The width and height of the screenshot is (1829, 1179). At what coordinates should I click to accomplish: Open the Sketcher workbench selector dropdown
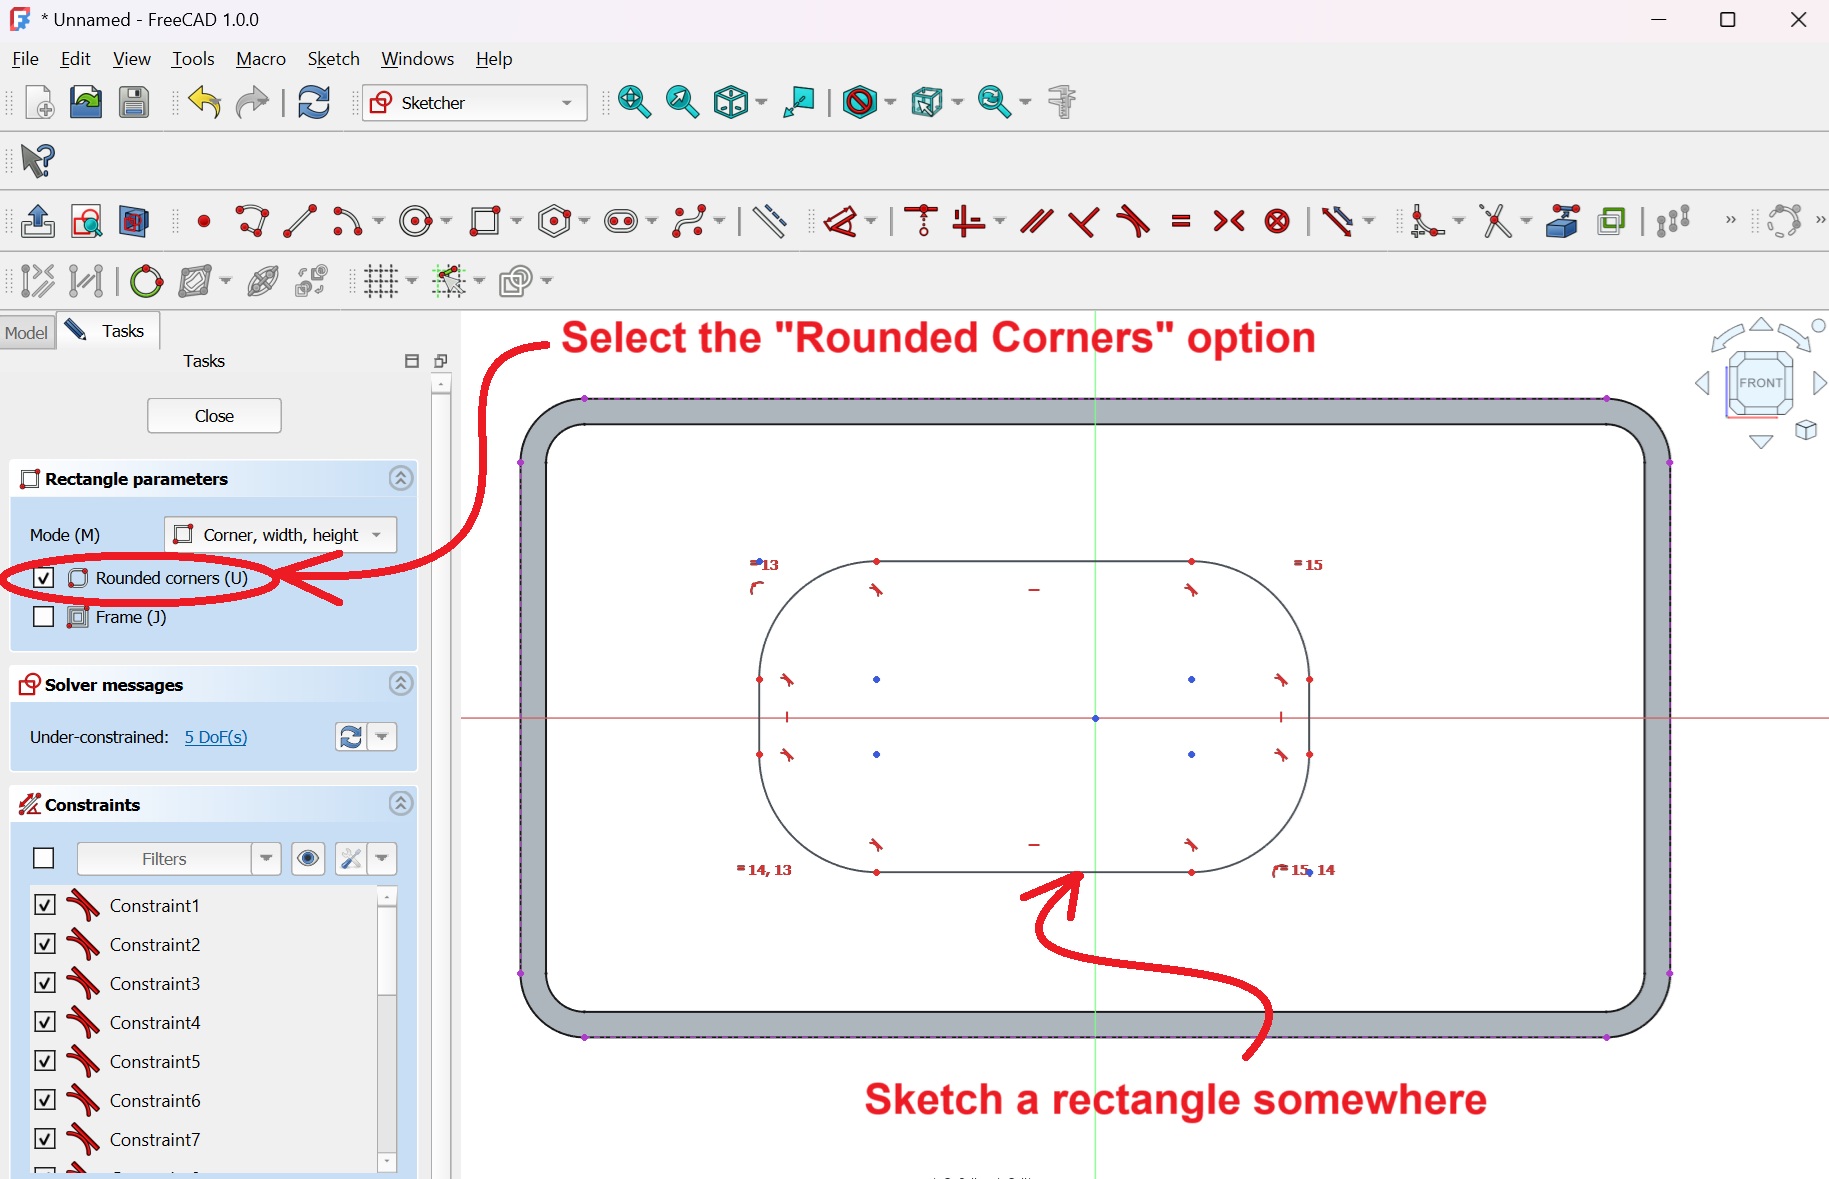tap(475, 103)
